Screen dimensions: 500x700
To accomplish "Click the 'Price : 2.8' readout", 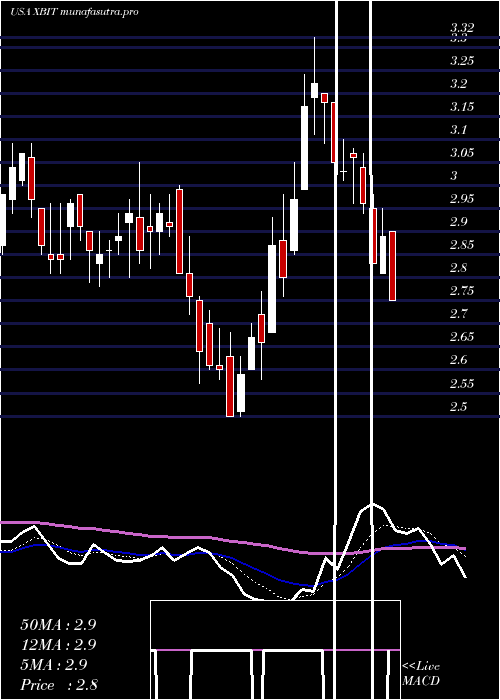I will point(59,685).
